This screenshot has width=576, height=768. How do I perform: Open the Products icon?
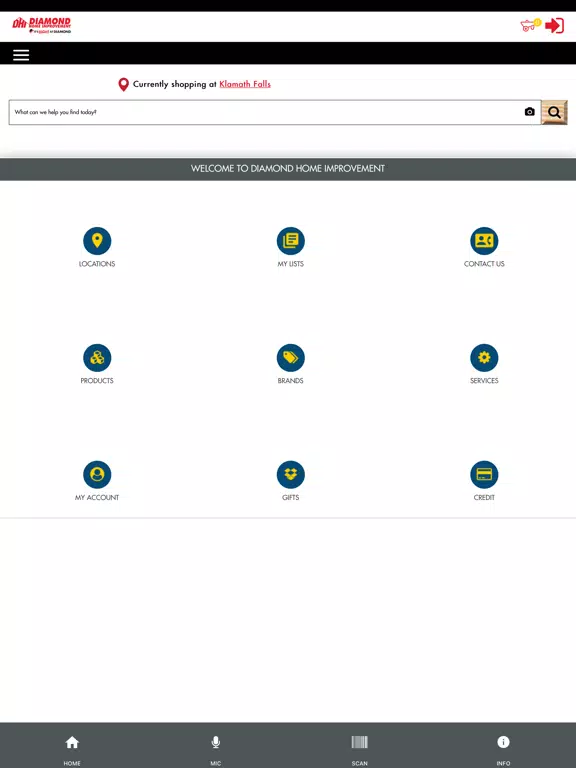click(x=97, y=358)
